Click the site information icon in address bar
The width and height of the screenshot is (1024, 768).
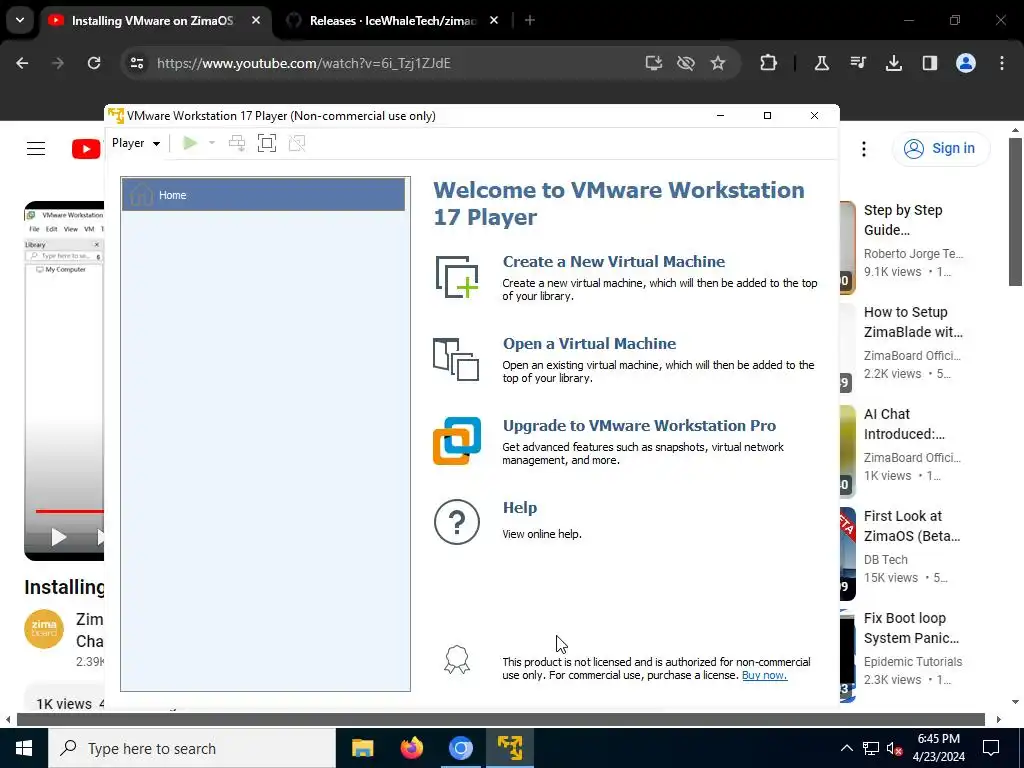click(136, 63)
